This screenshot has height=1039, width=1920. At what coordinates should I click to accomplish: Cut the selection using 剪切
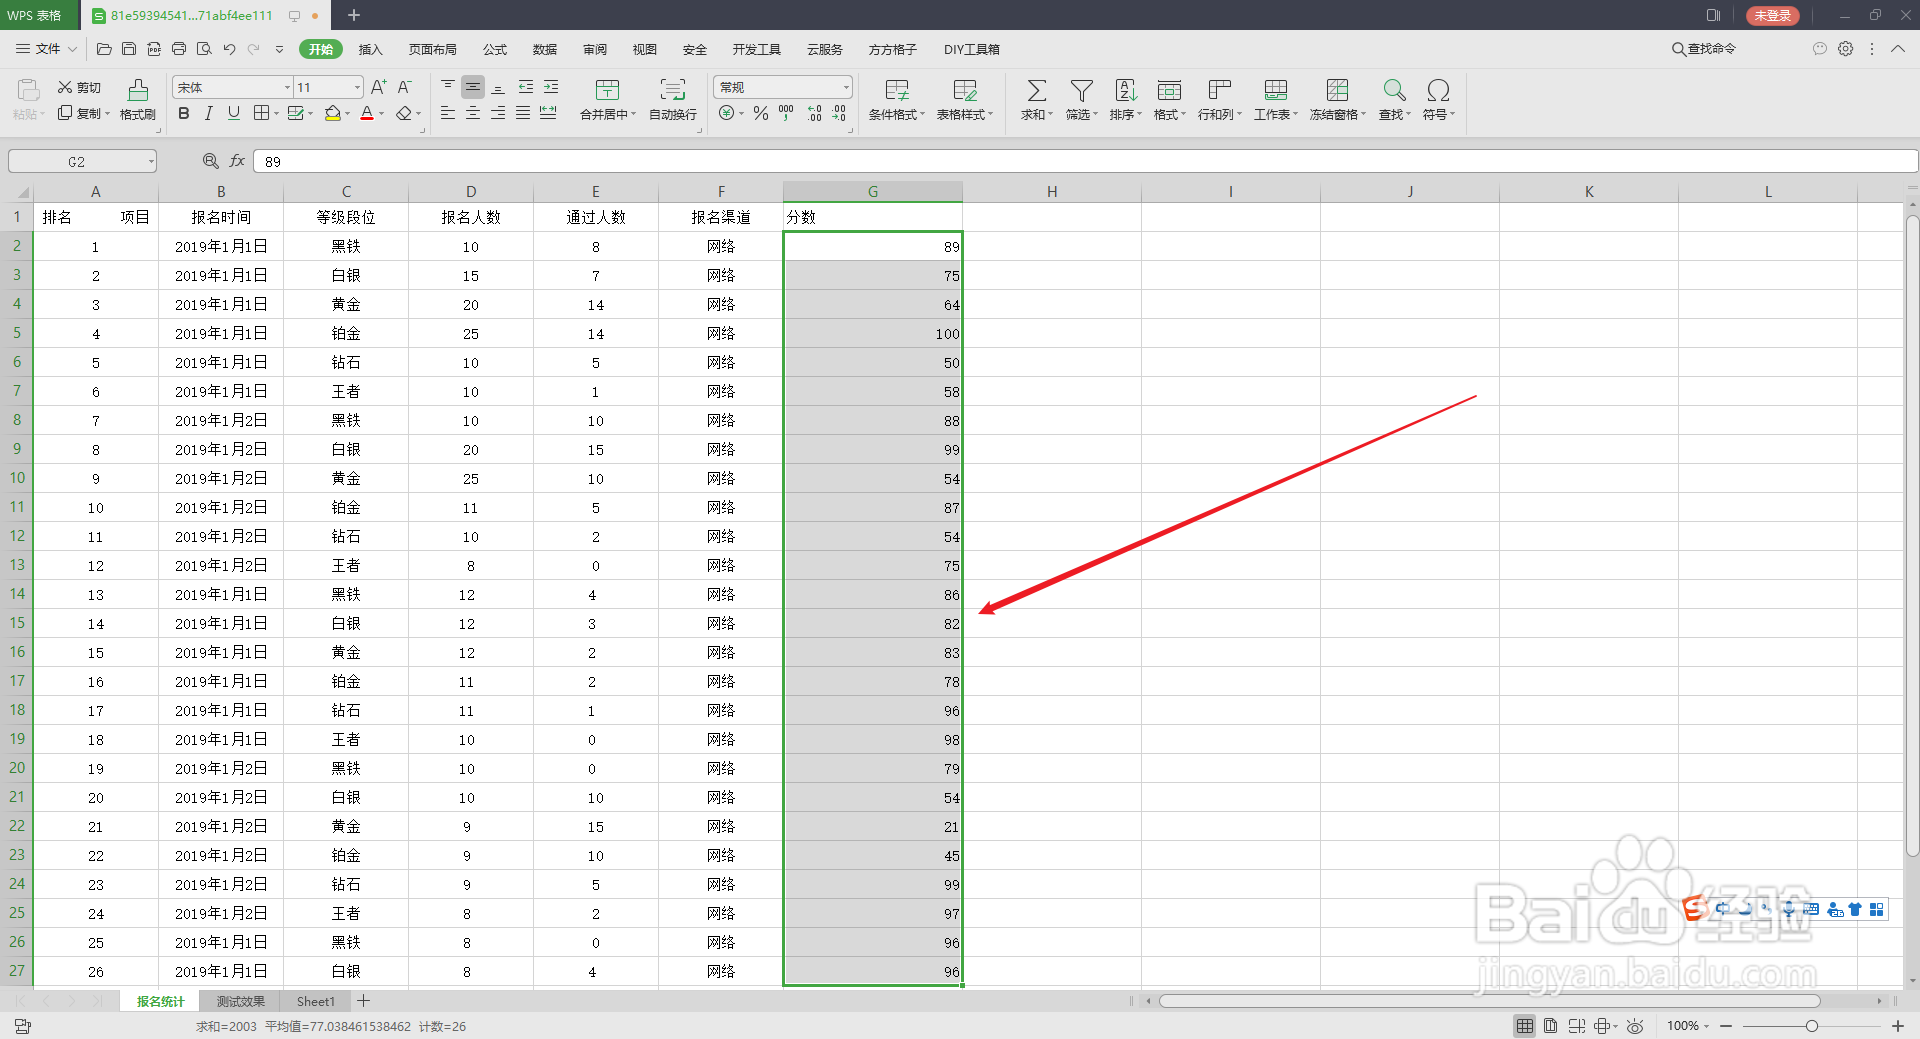[x=80, y=88]
